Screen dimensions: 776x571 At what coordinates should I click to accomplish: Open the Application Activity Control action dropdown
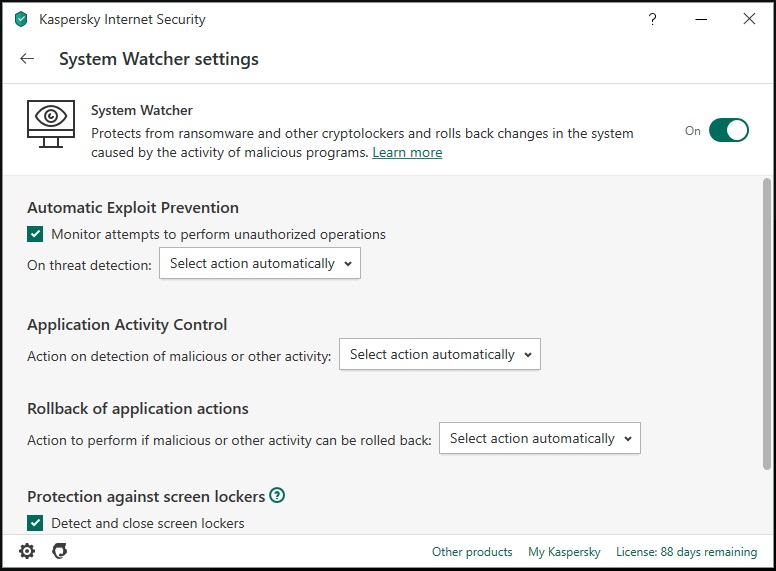(439, 354)
